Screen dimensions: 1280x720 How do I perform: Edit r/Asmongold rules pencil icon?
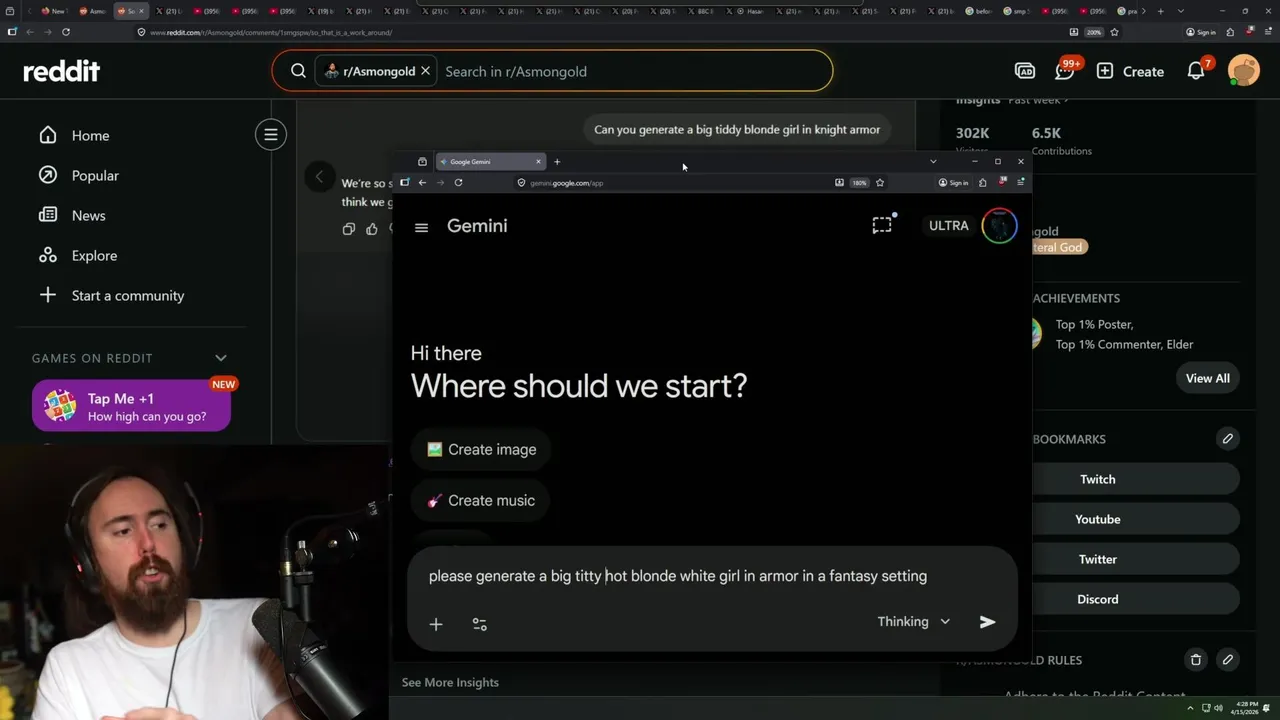coord(1227,660)
